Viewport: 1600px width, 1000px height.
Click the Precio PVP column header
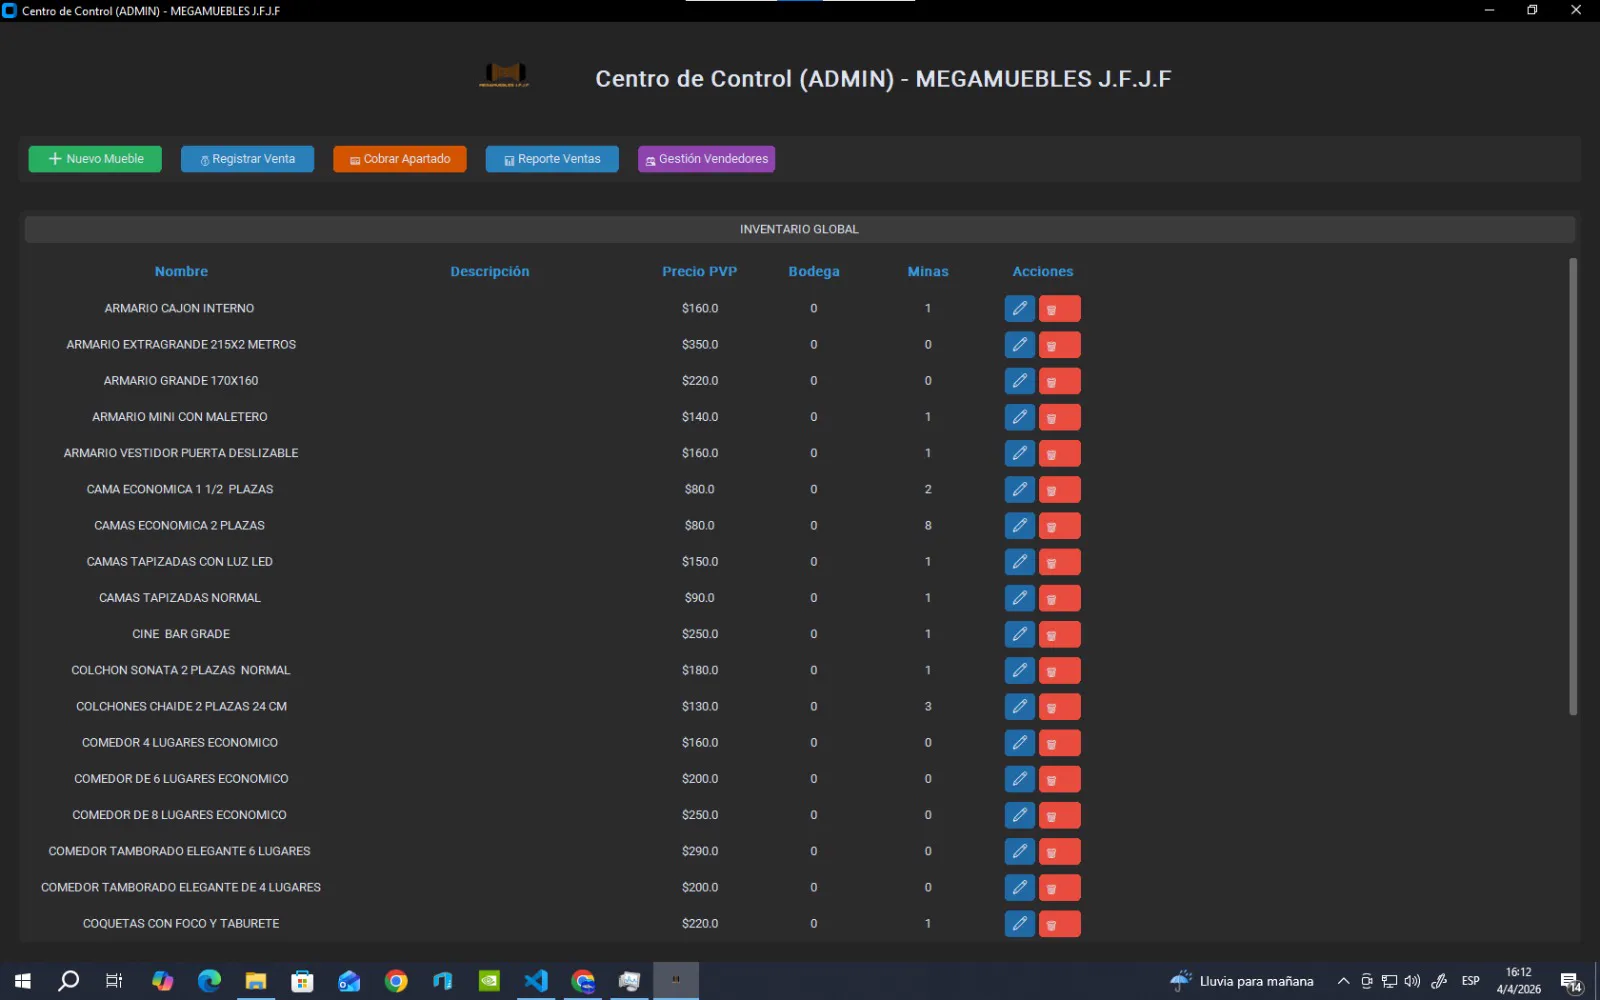tap(700, 271)
